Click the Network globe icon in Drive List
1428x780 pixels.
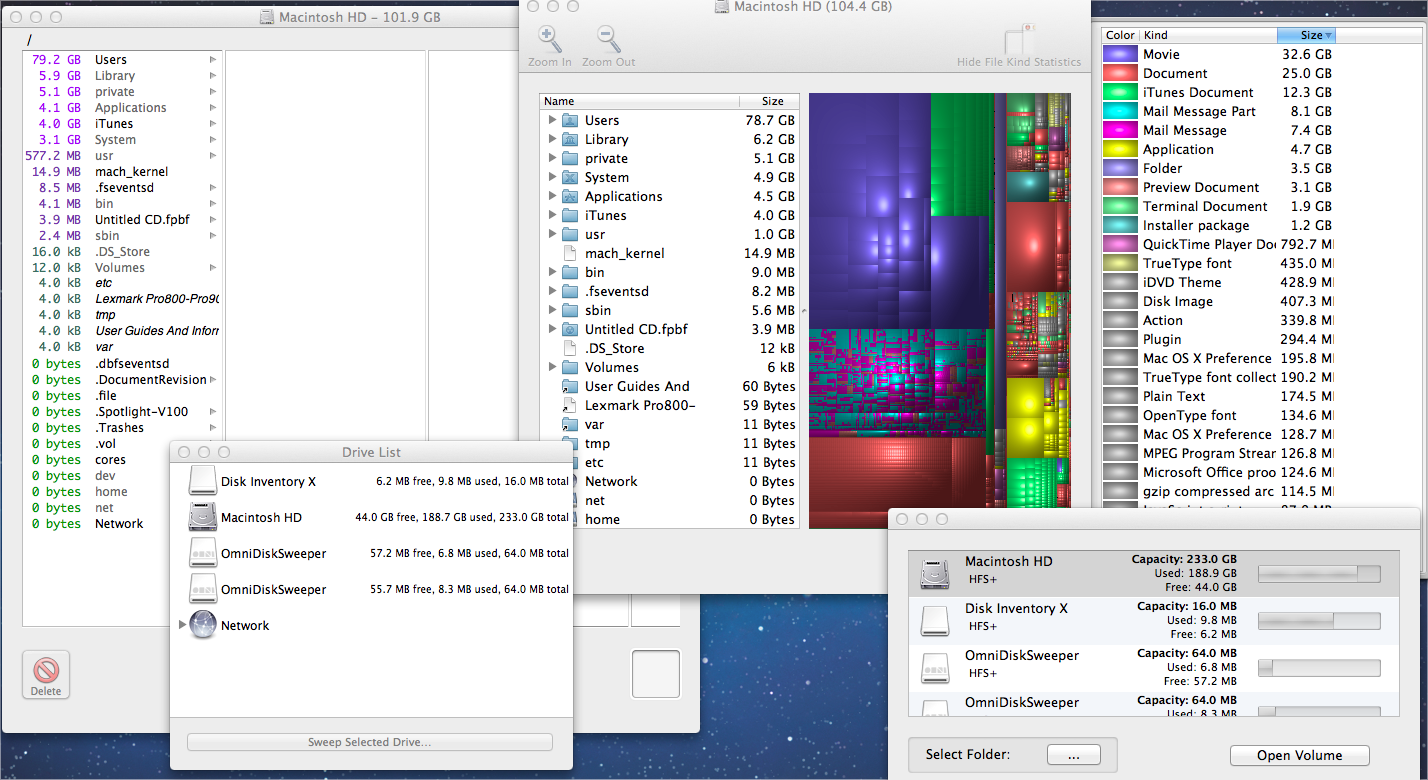203,625
